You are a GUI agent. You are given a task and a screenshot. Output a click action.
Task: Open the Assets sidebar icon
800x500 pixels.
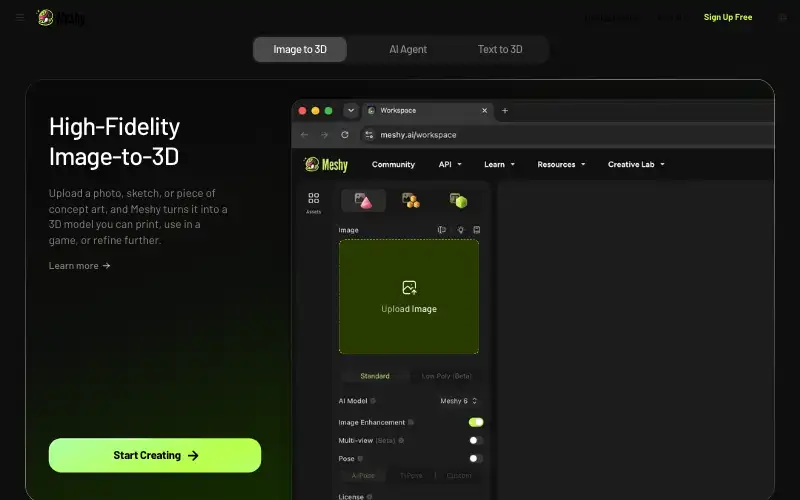coord(314,202)
